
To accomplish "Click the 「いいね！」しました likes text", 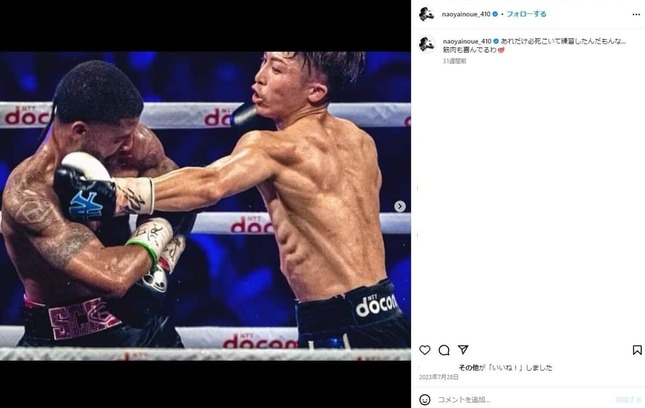I will 520,368.
